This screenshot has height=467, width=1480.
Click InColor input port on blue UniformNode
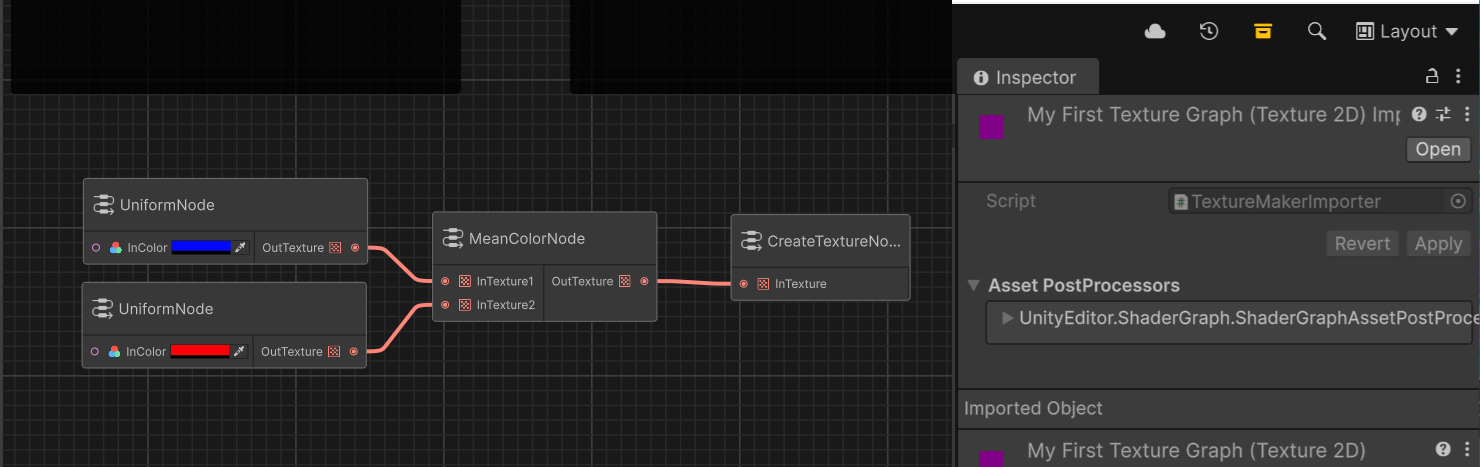[x=96, y=247]
